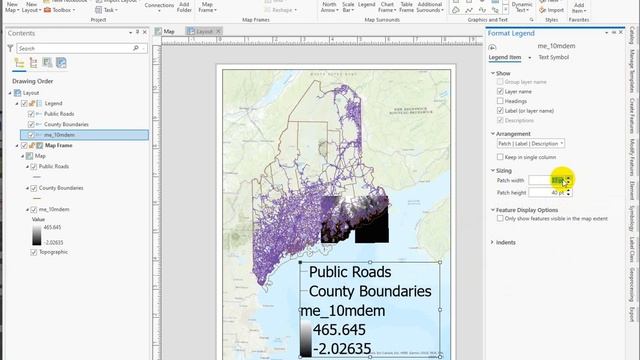
Task: Expand the Indents section
Action: pos(492,242)
